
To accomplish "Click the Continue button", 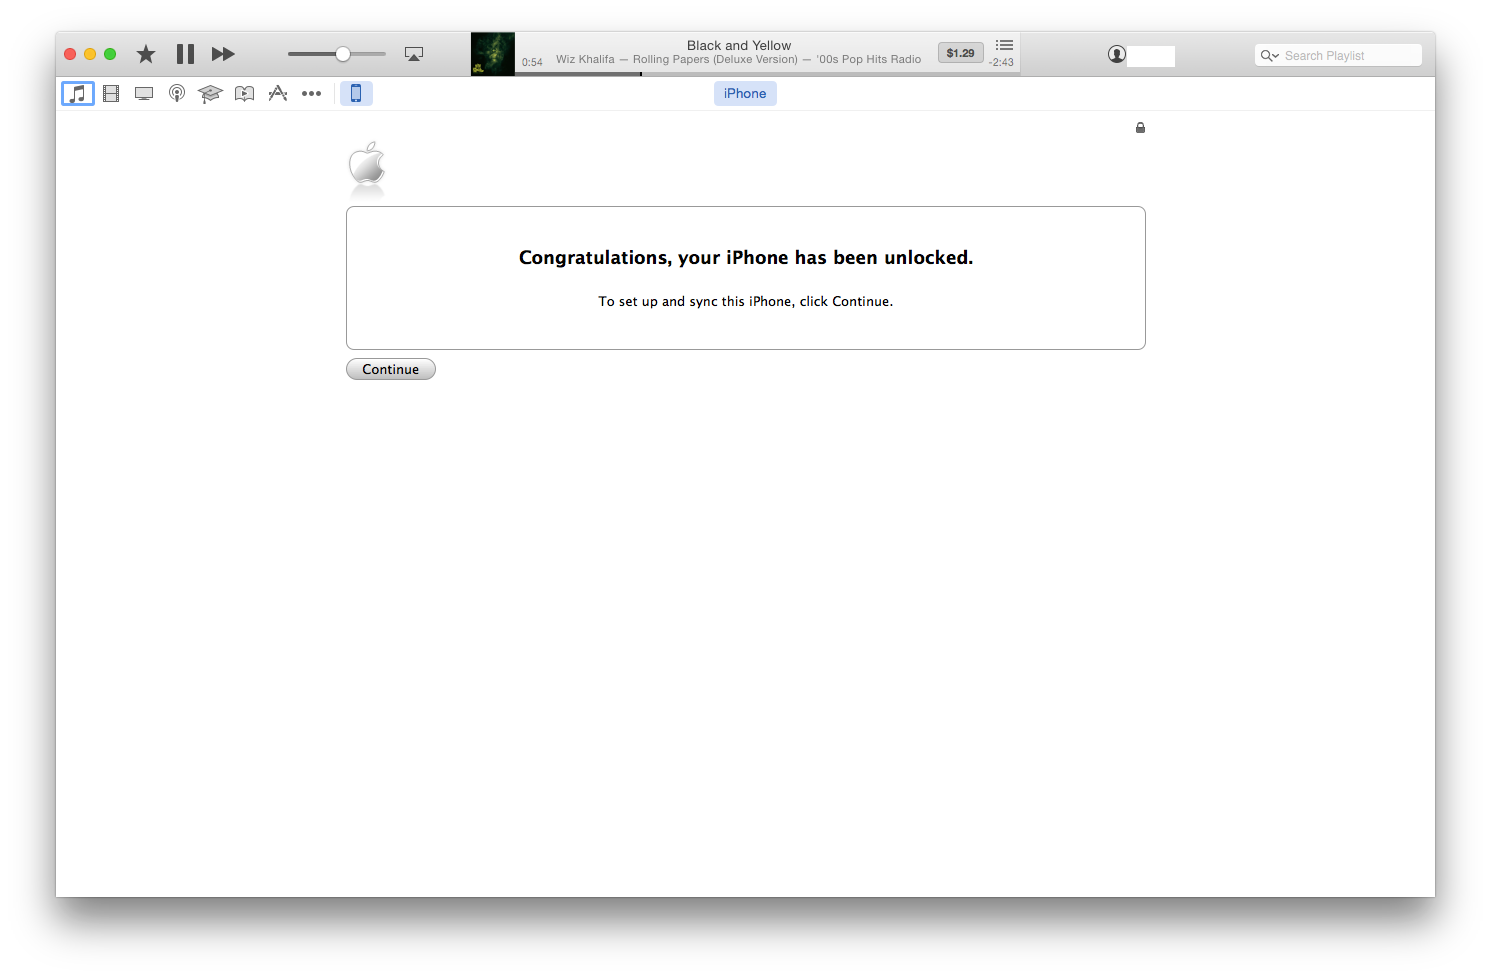I will pyautogui.click(x=391, y=369).
